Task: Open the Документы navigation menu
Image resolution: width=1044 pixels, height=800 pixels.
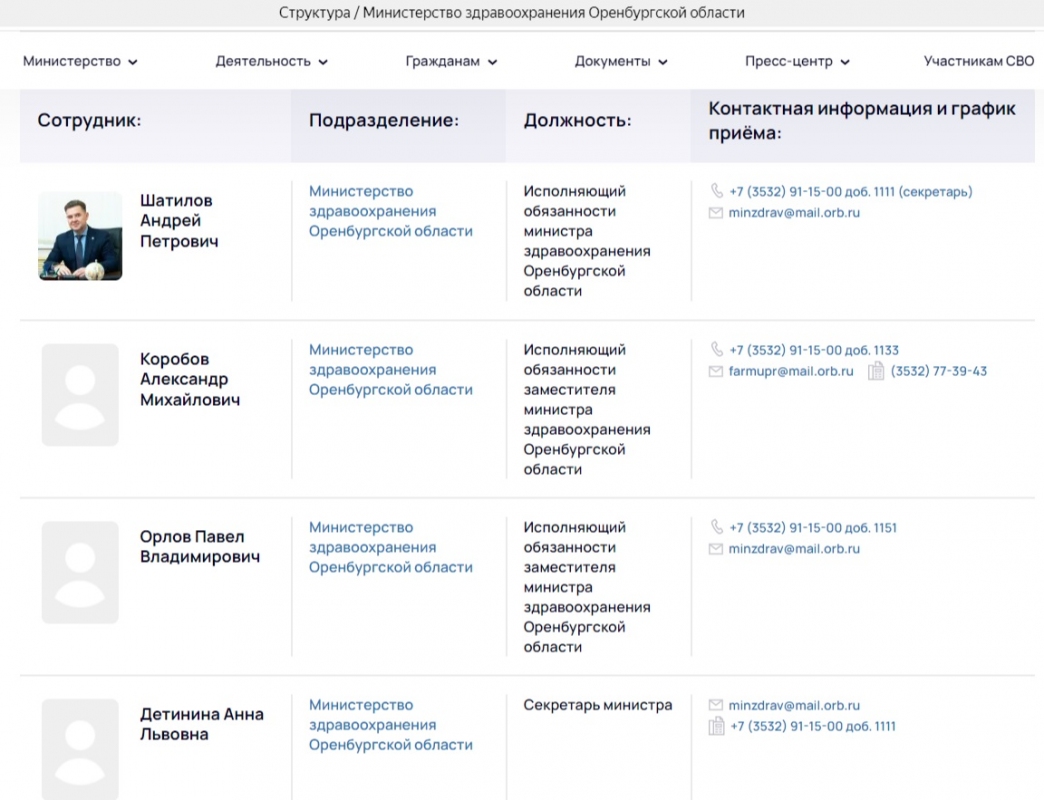Action: [x=620, y=61]
